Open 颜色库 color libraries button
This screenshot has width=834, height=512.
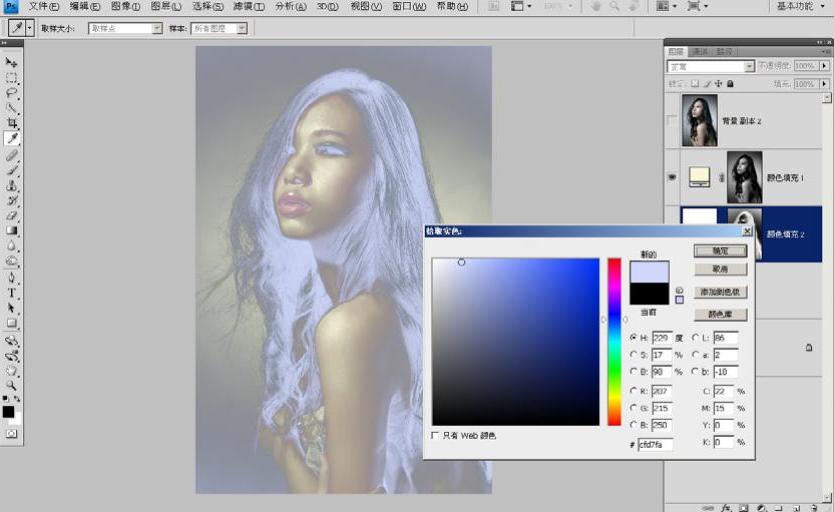point(720,314)
